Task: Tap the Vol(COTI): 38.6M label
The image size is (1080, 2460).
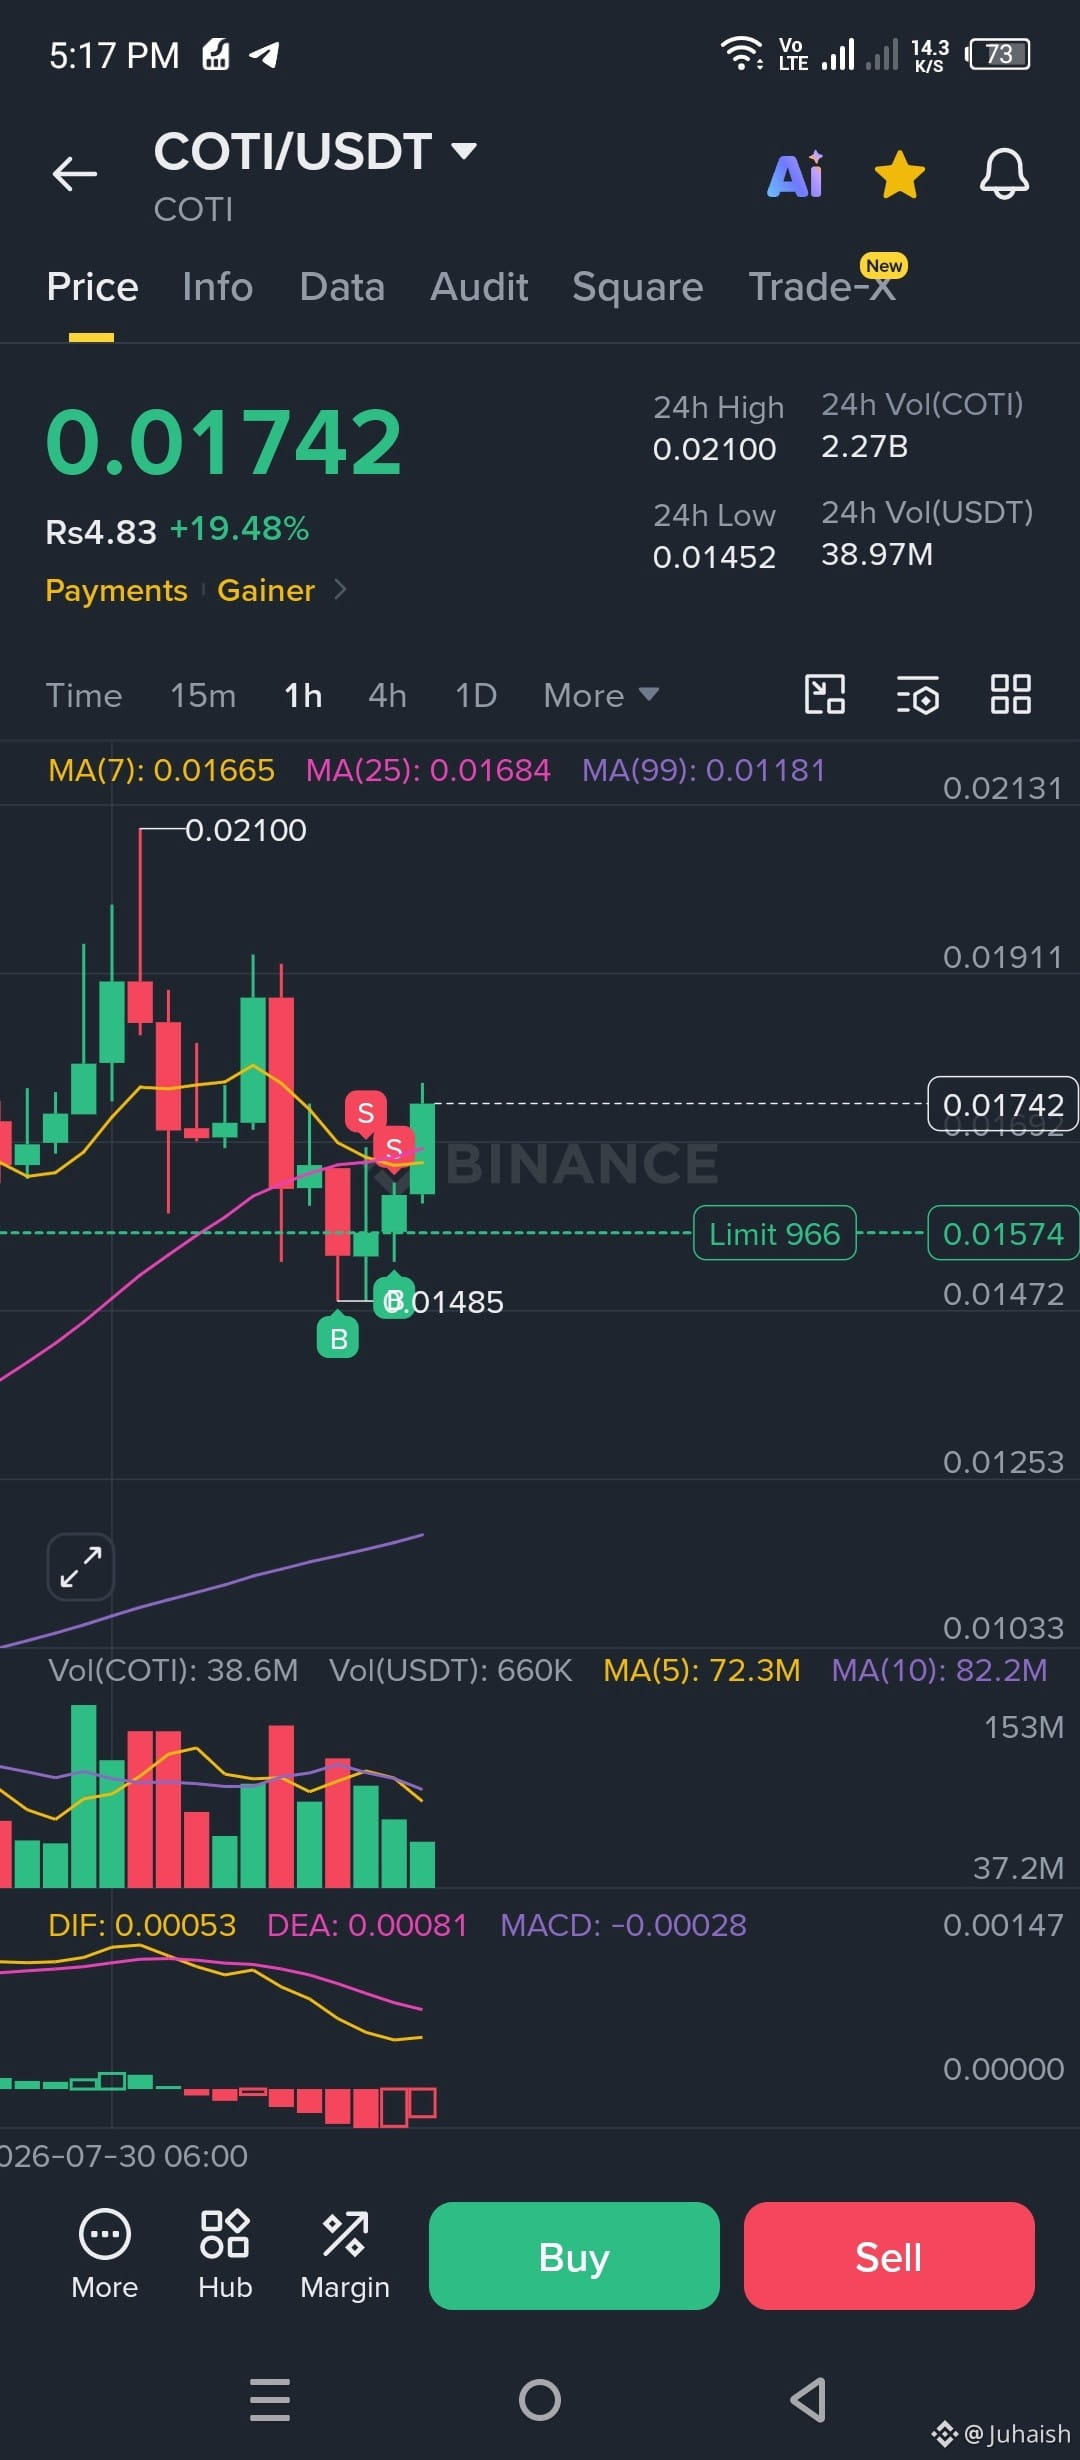Action: click(x=173, y=1670)
